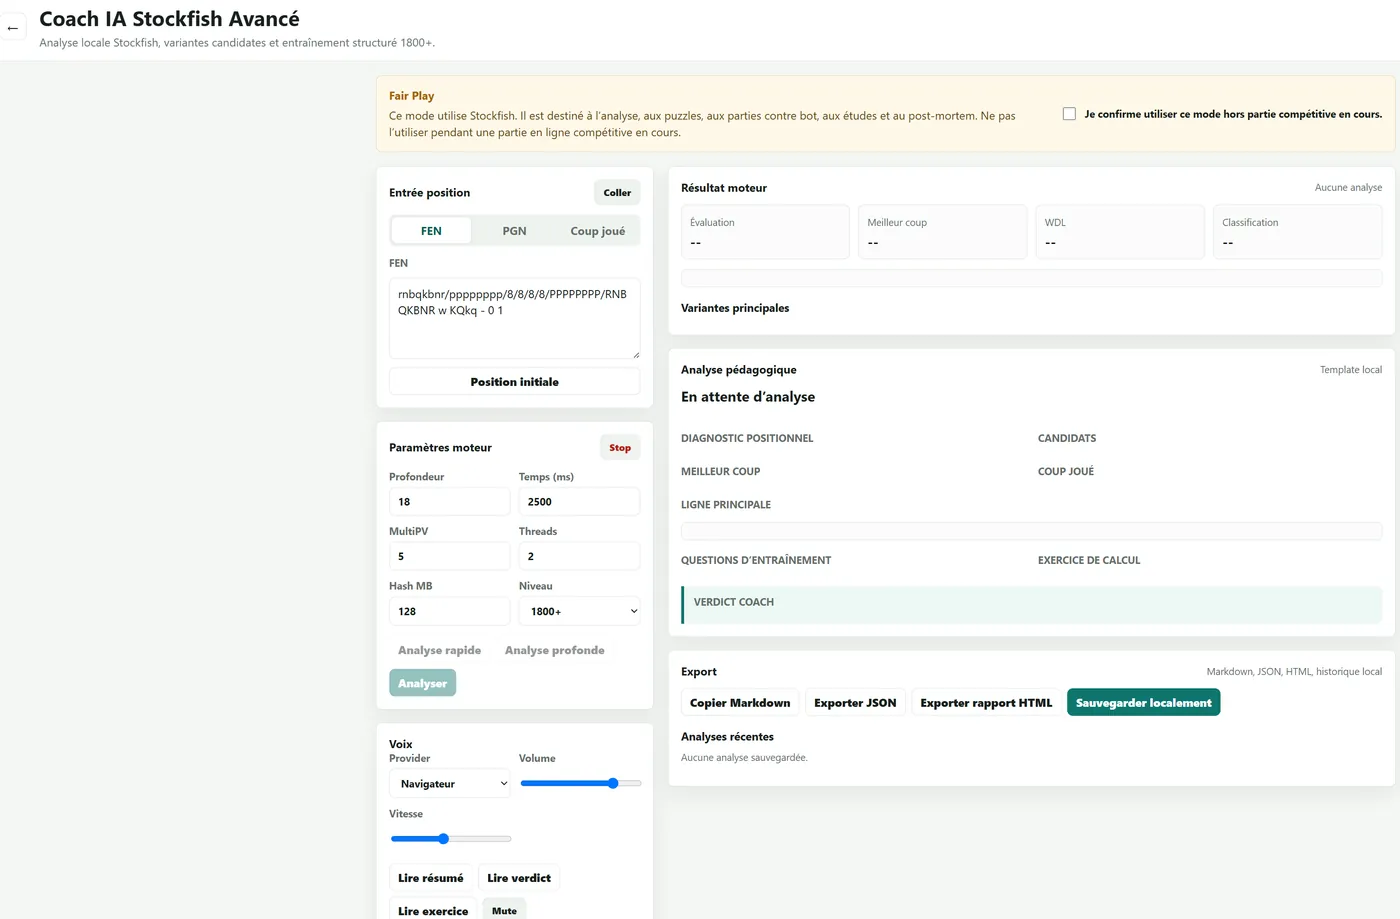The height and width of the screenshot is (919, 1400).
Task: Click the "Fair Play" notice heading
Action: pyautogui.click(x=411, y=96)
